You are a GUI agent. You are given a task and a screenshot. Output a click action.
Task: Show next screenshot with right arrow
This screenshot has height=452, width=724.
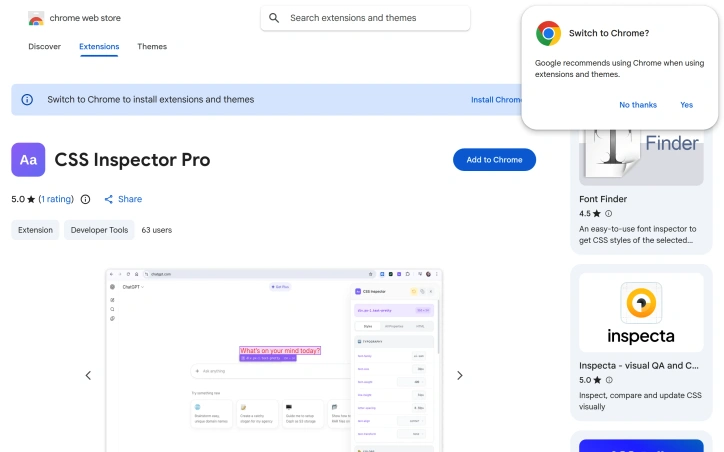[x=459, y=375]
